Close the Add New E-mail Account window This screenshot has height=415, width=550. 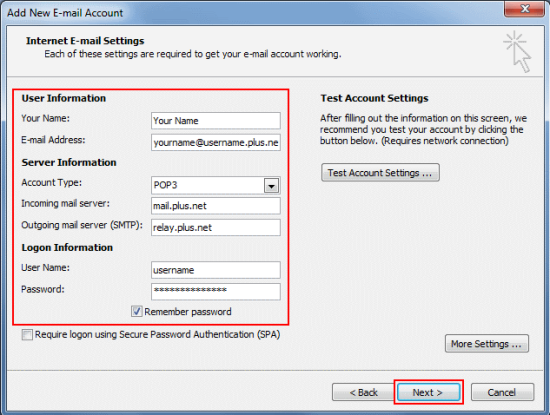click(524, 8)
